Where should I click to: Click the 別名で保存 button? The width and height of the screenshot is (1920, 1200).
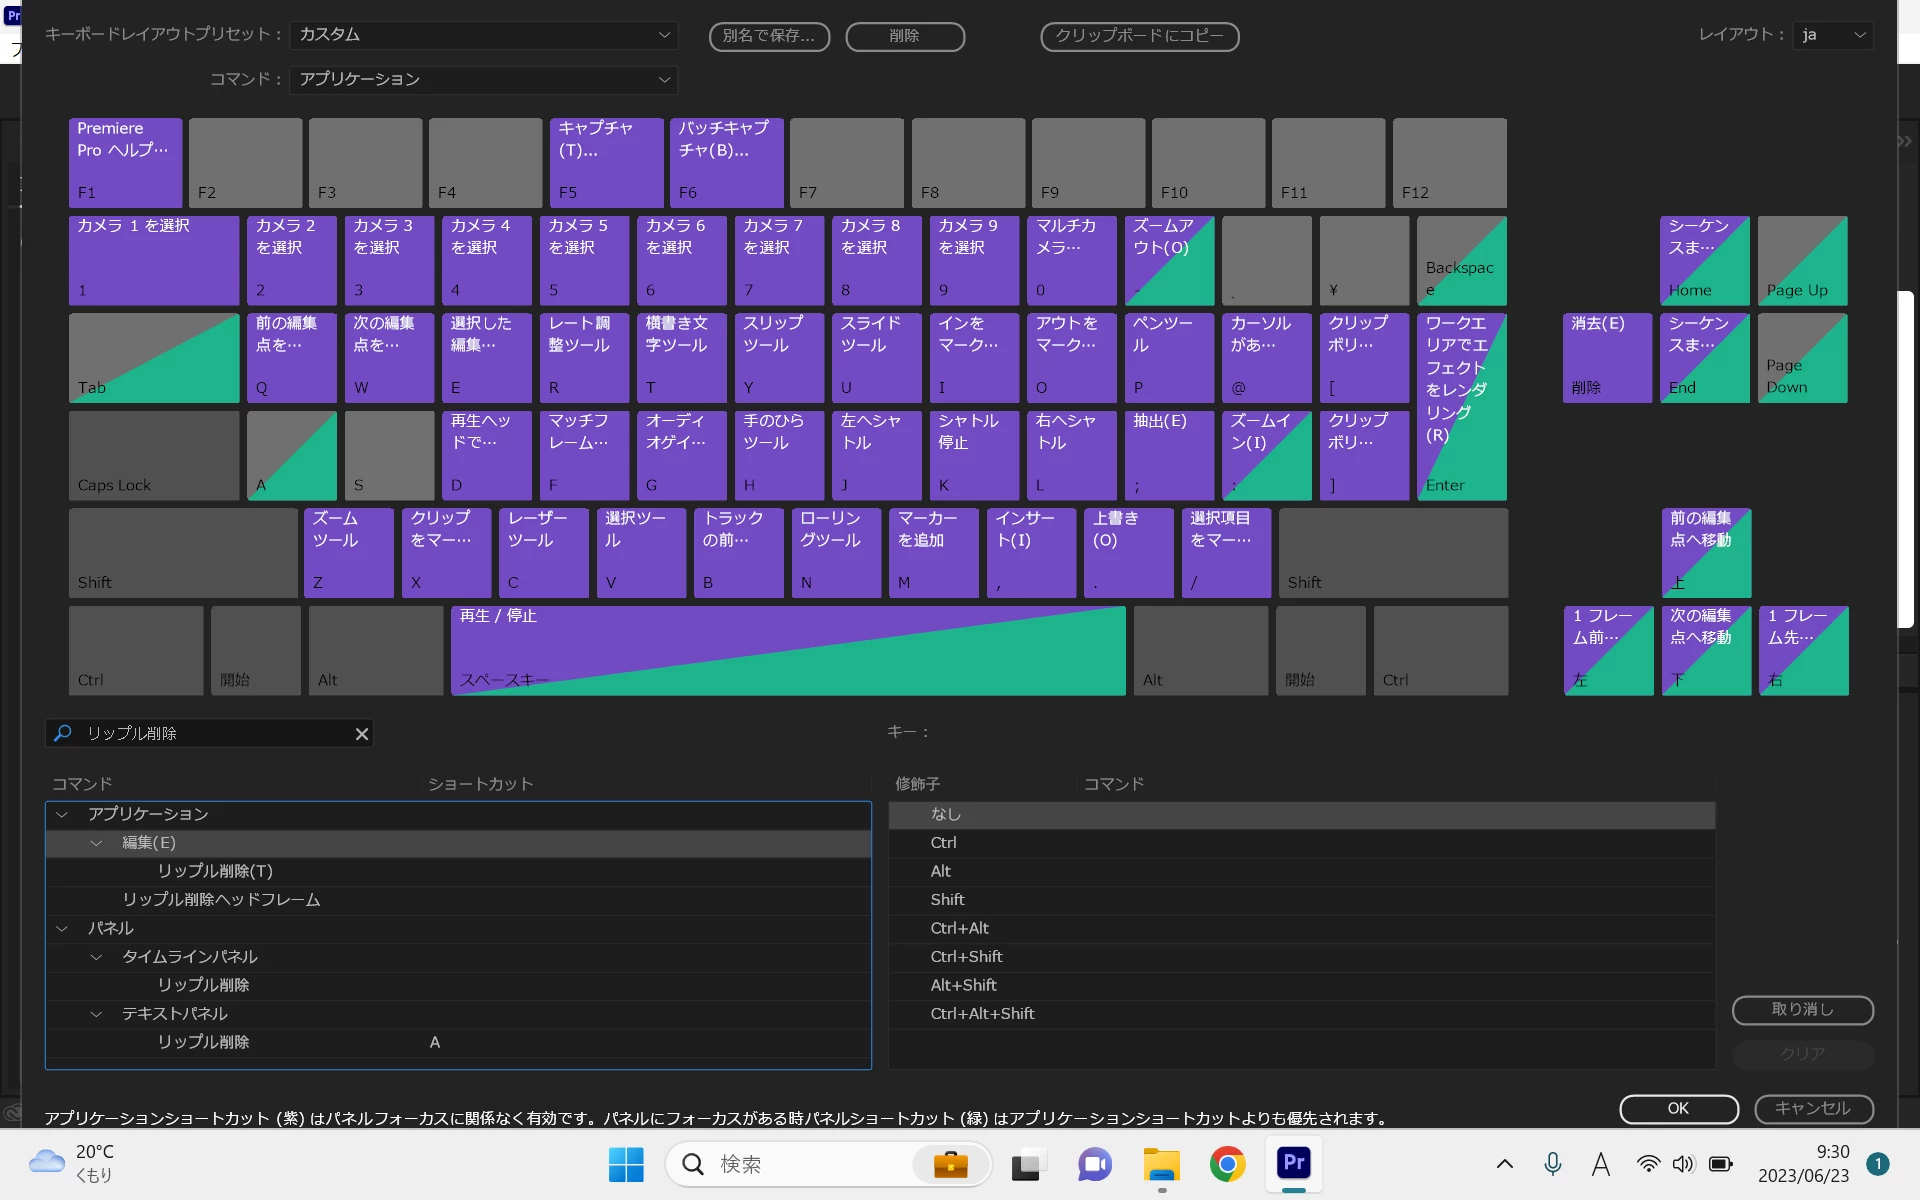[769, 36]
